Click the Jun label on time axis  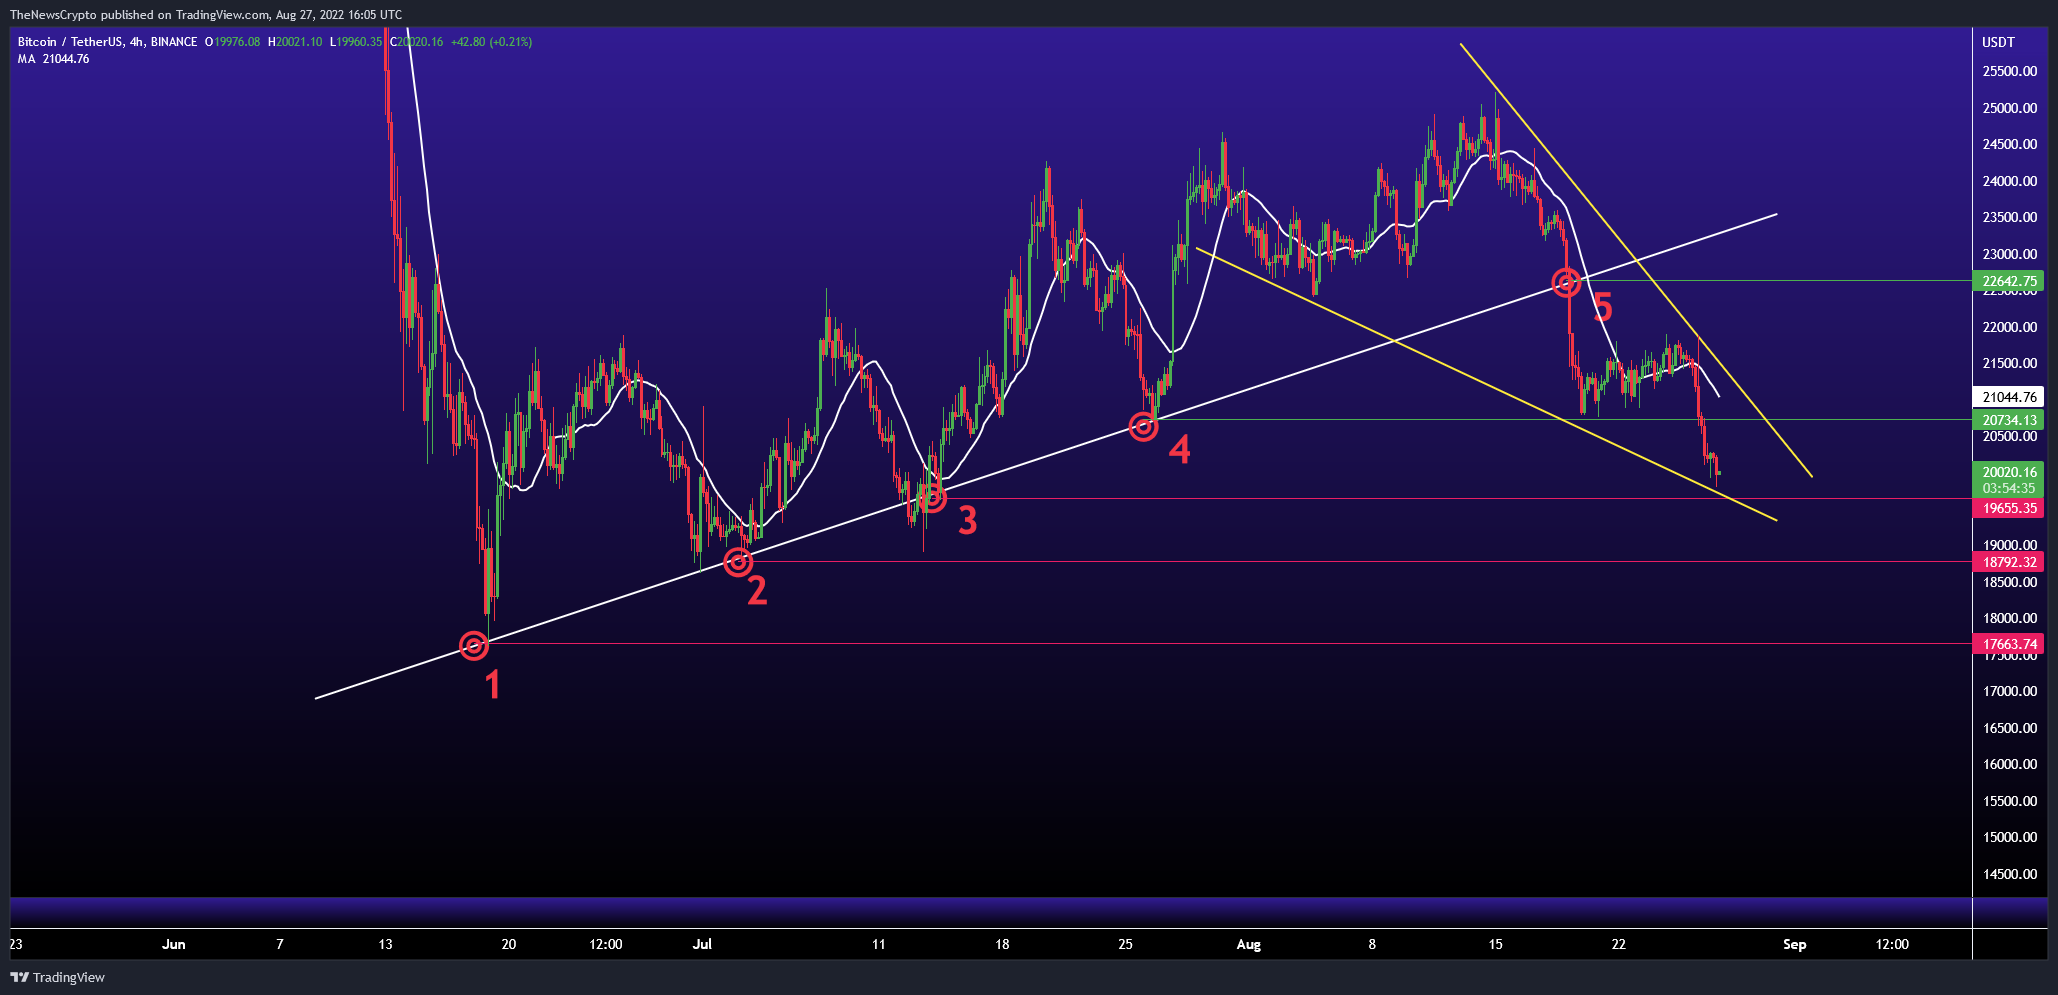tap(174, 944)
